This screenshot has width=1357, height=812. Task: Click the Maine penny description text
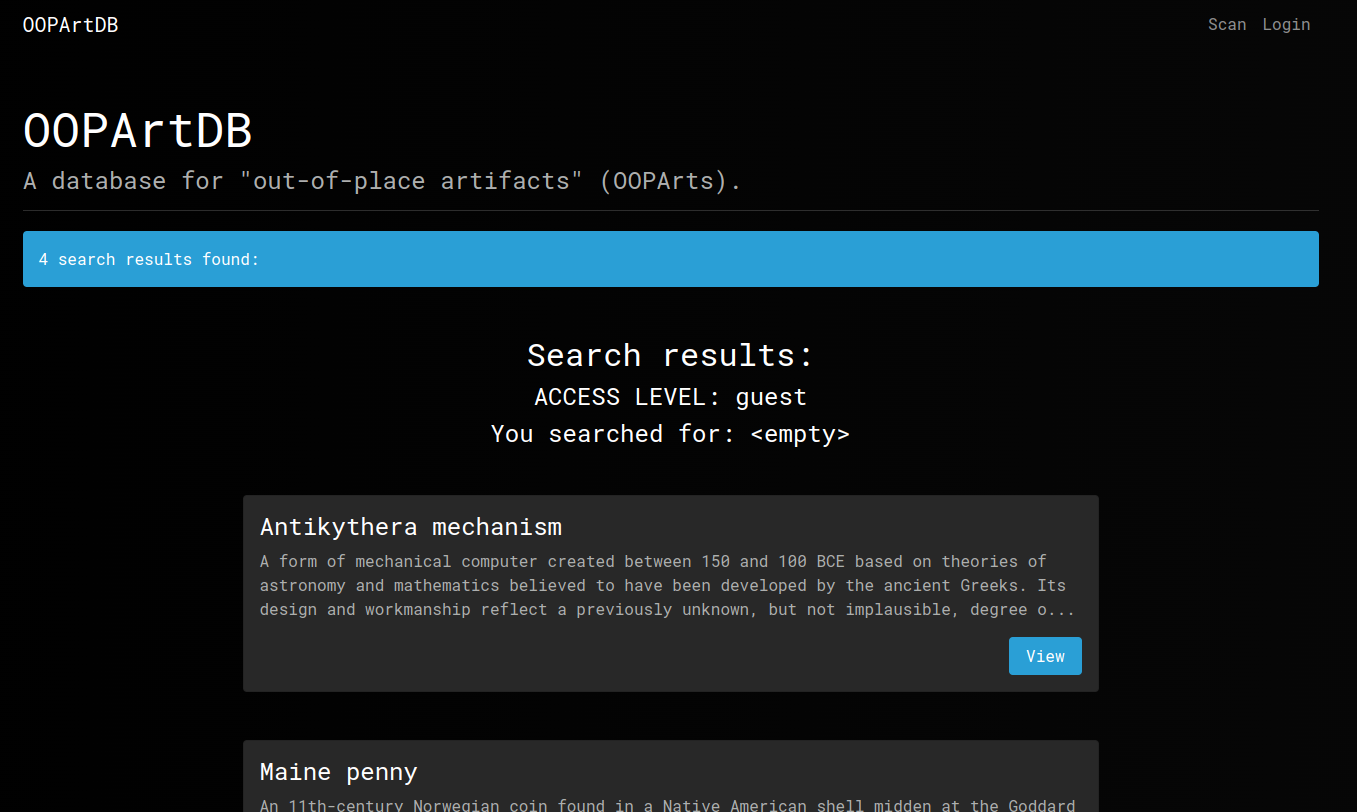coord(667,805)
